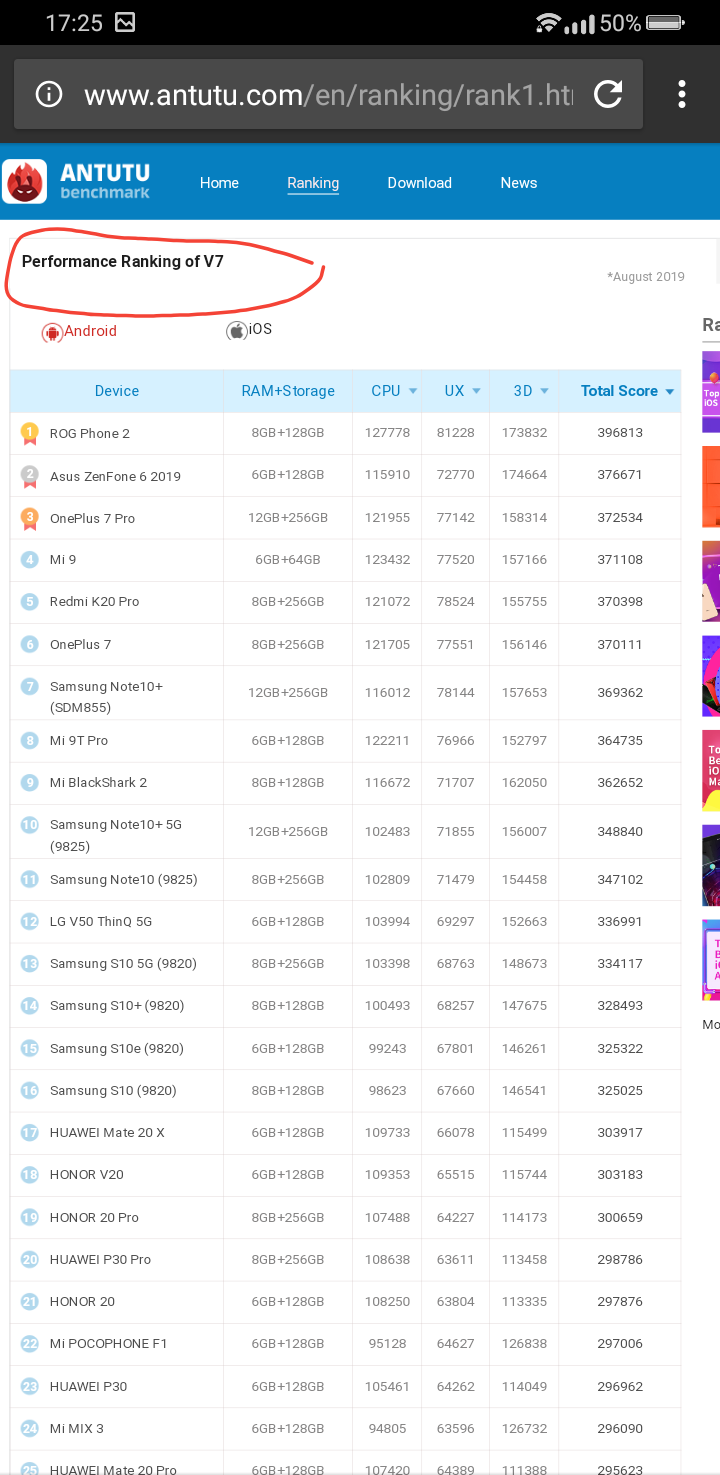Tap the cellular signal bars icon
The height and width of the screenshot is (1475, 720).
pos(580,23)
